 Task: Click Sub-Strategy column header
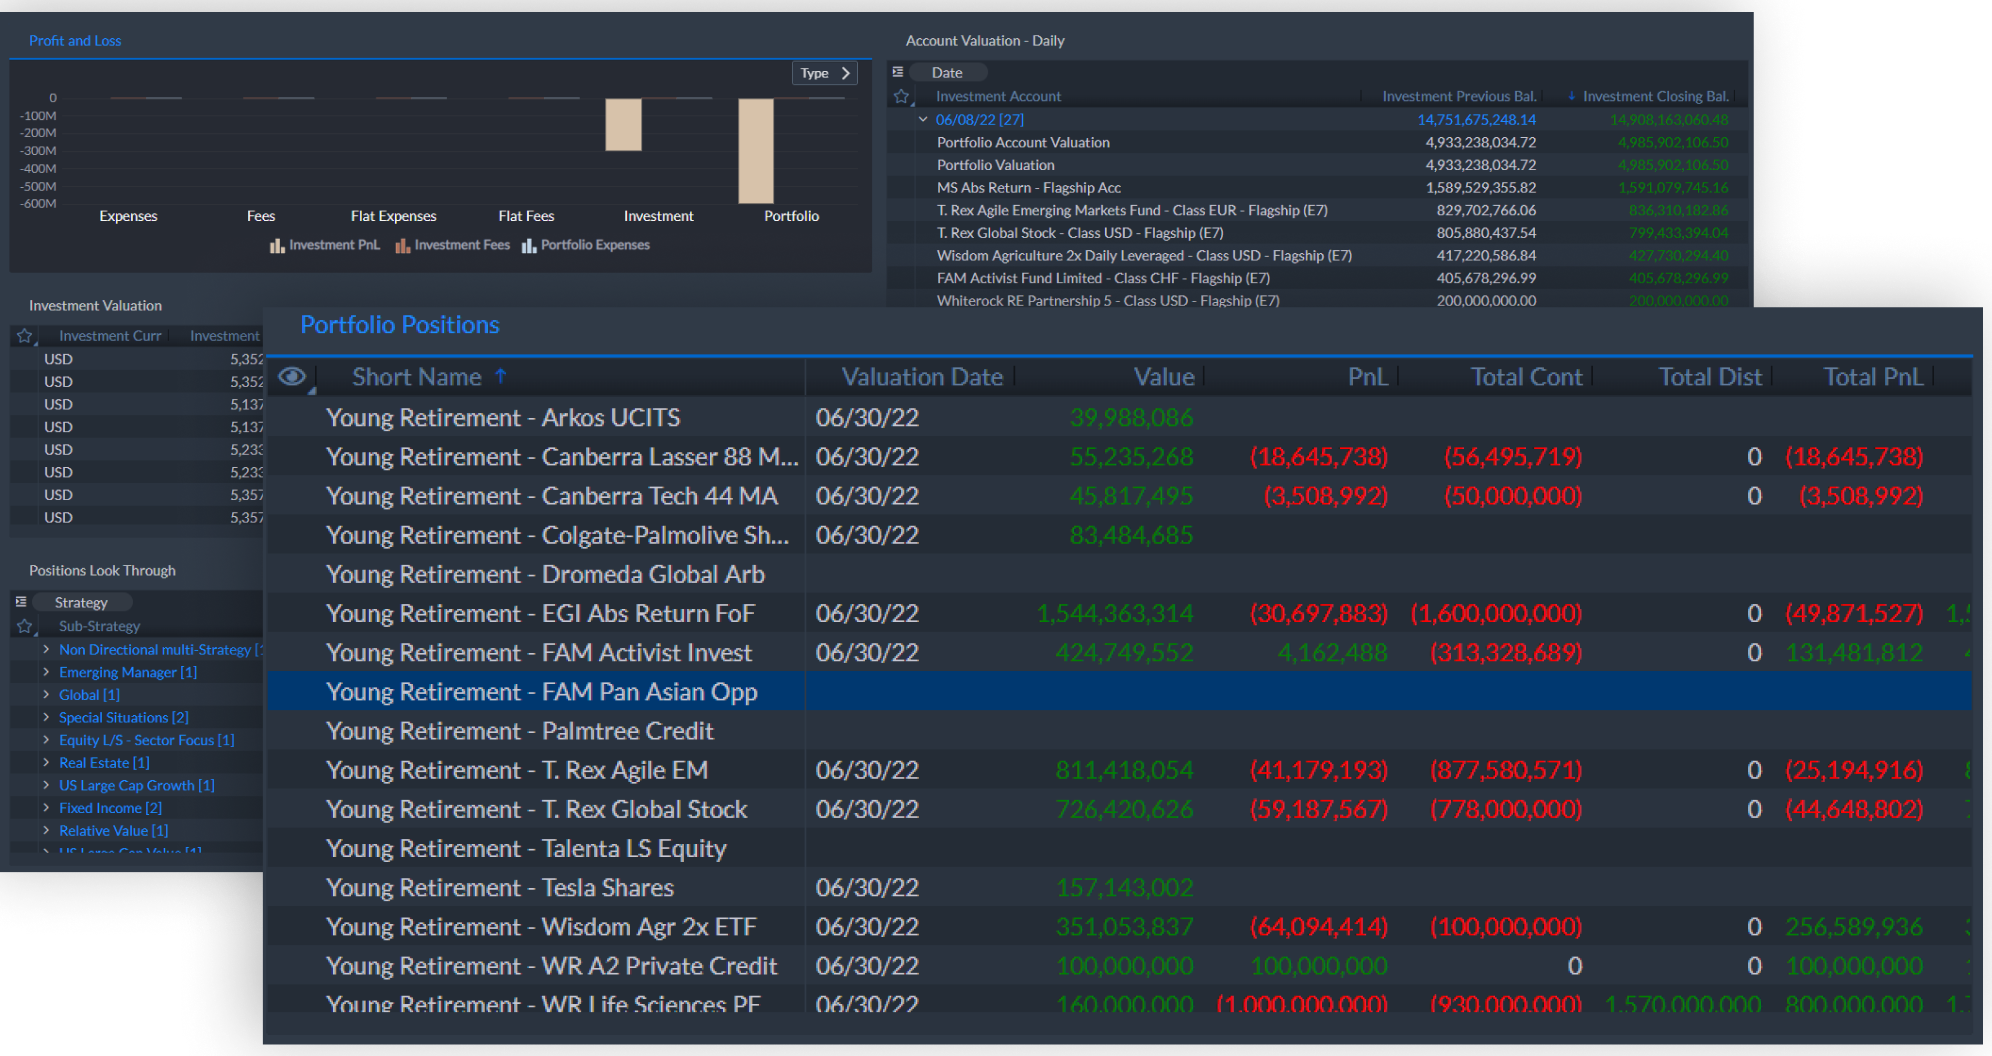(99, 626)
